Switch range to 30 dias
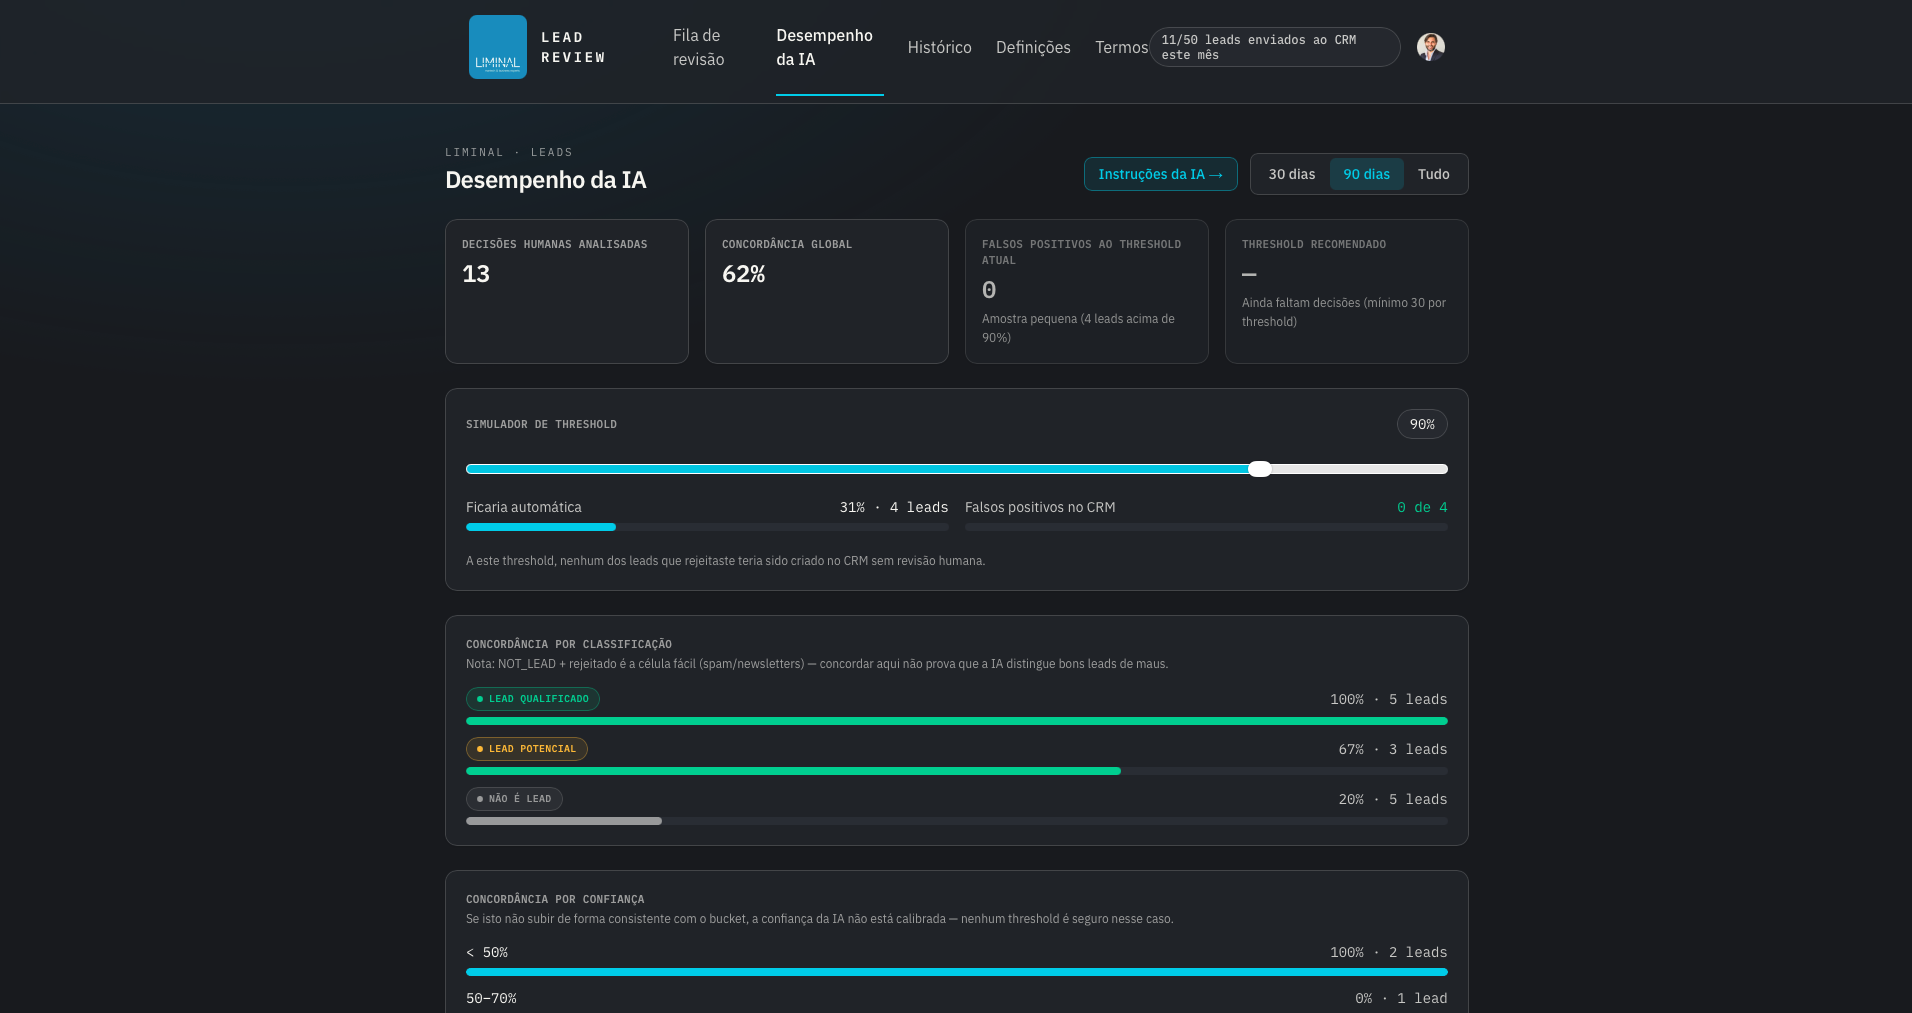The height and width of the screenshot is (1013, 1912). 1292,174
